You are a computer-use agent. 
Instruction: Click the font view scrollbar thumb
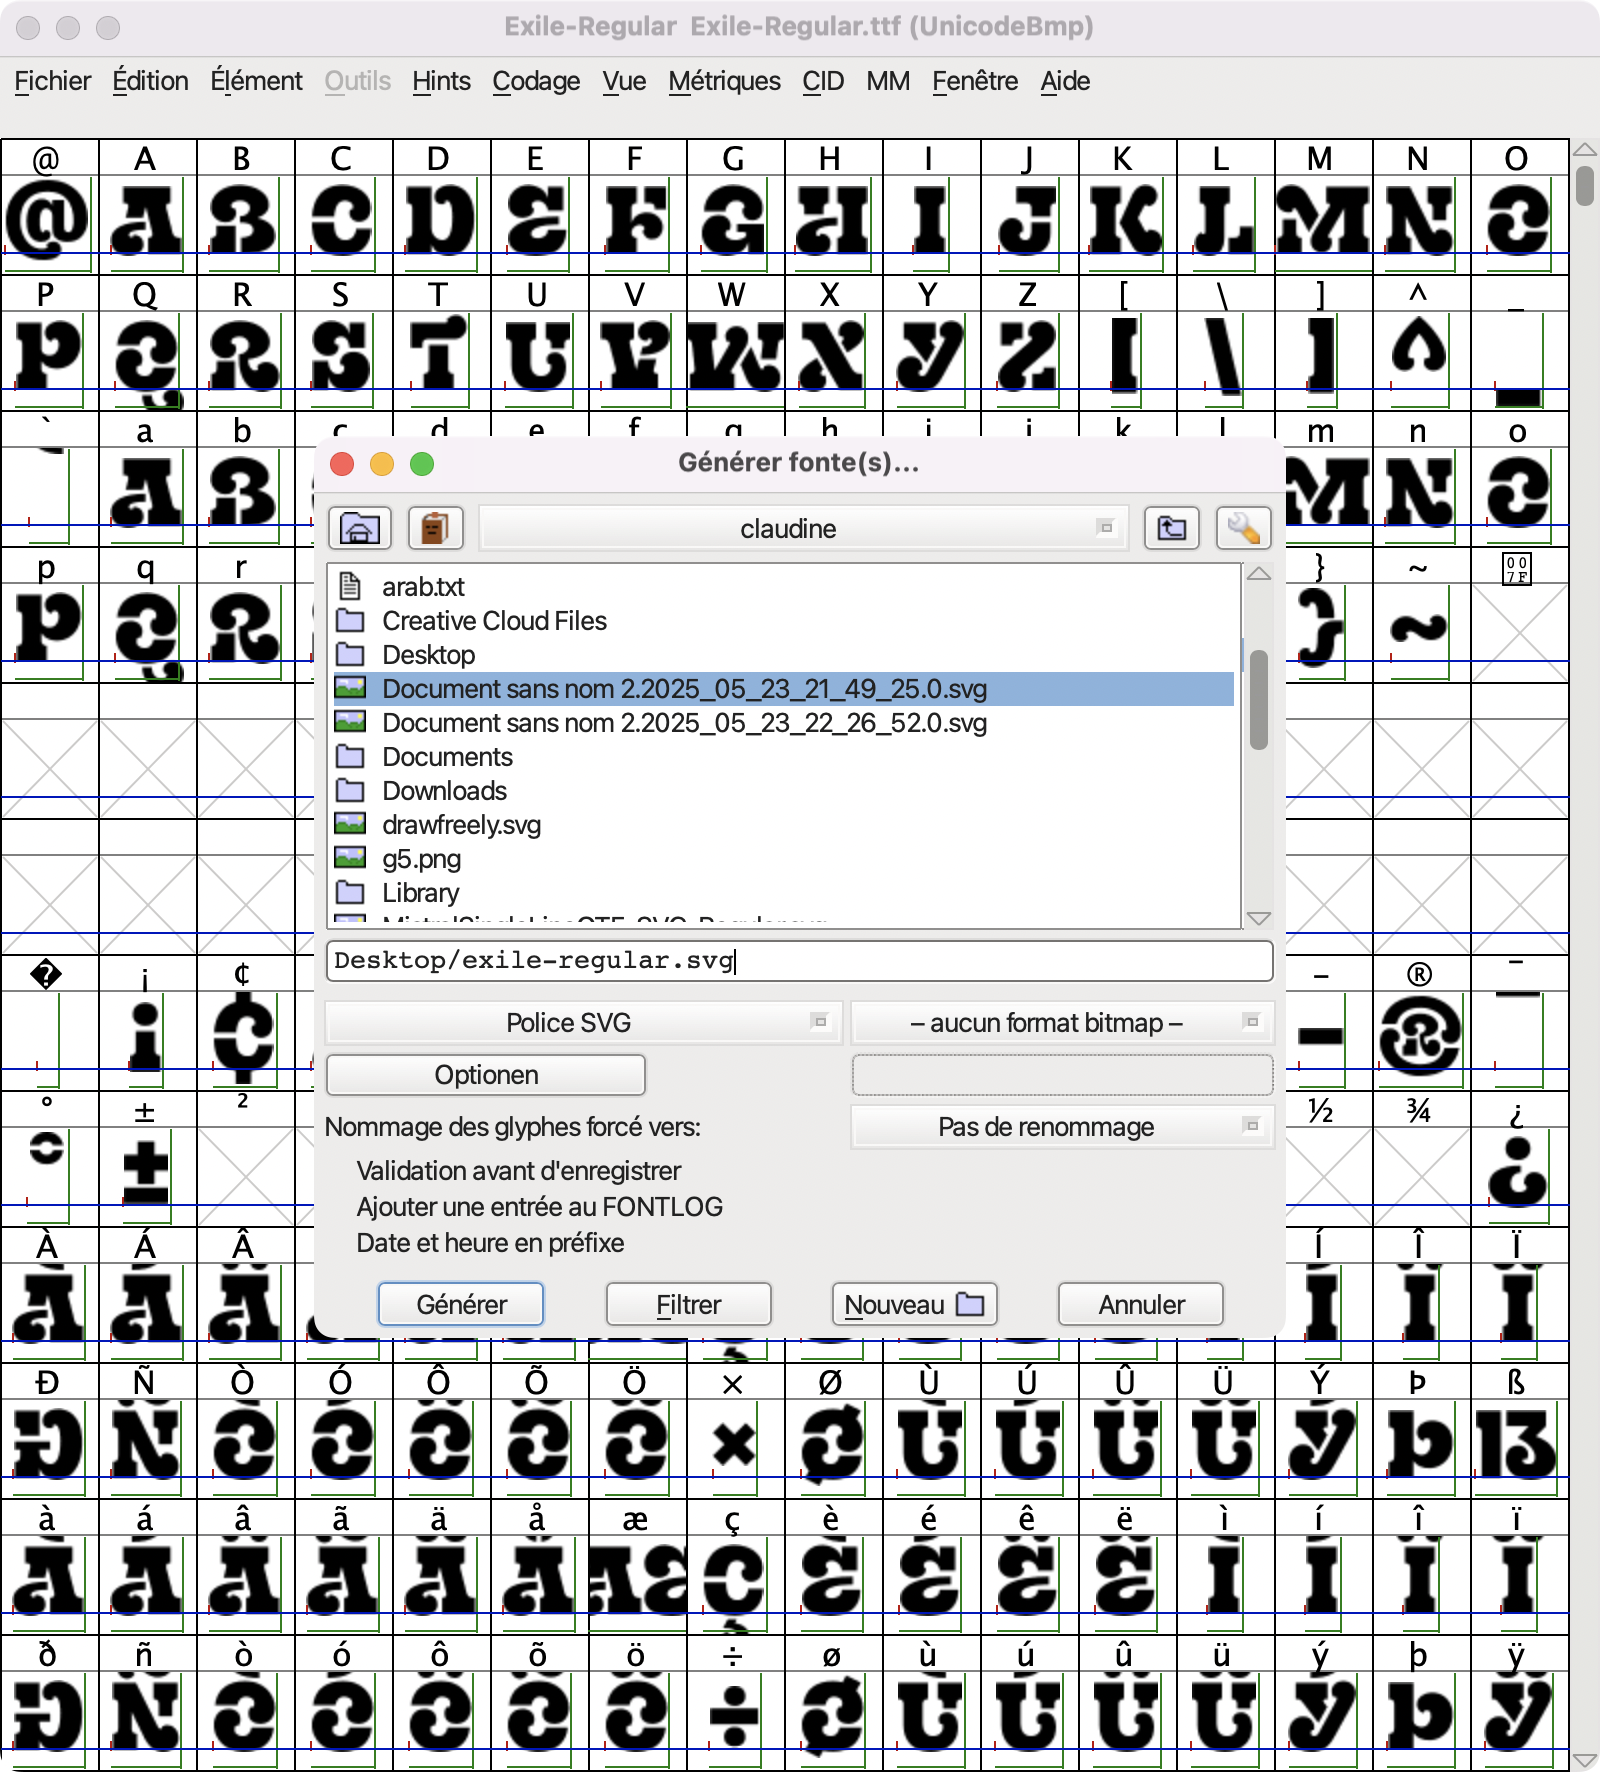pyautogui.click(x=1585, y=186)
